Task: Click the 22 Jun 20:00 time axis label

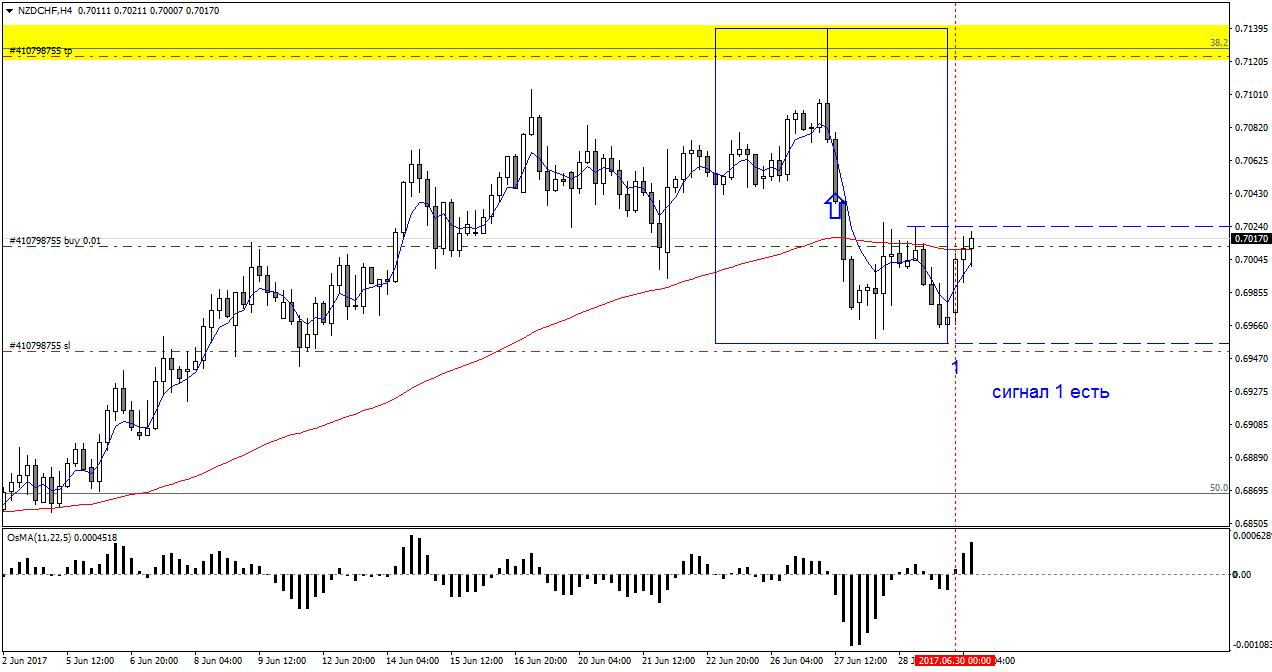Action: [x=733, y=661]
